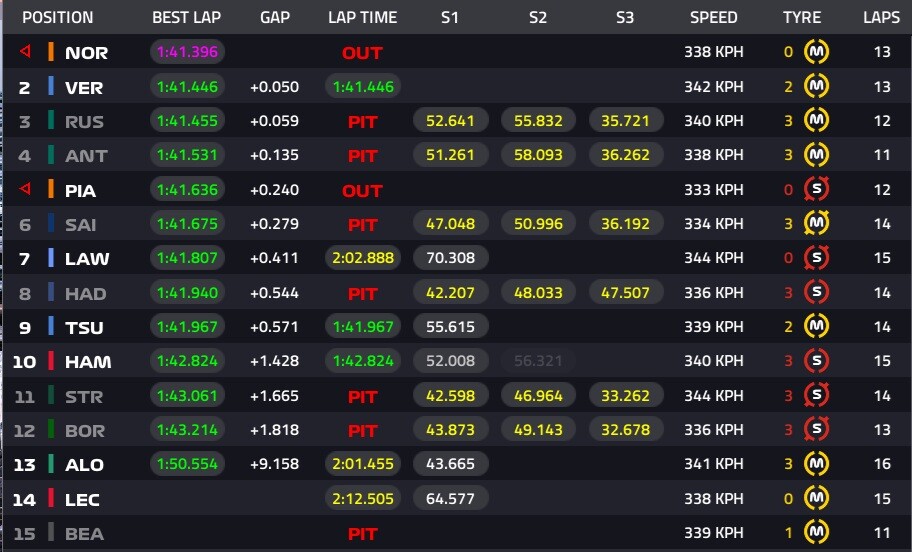Click the TYRE column header

[802, 17]
